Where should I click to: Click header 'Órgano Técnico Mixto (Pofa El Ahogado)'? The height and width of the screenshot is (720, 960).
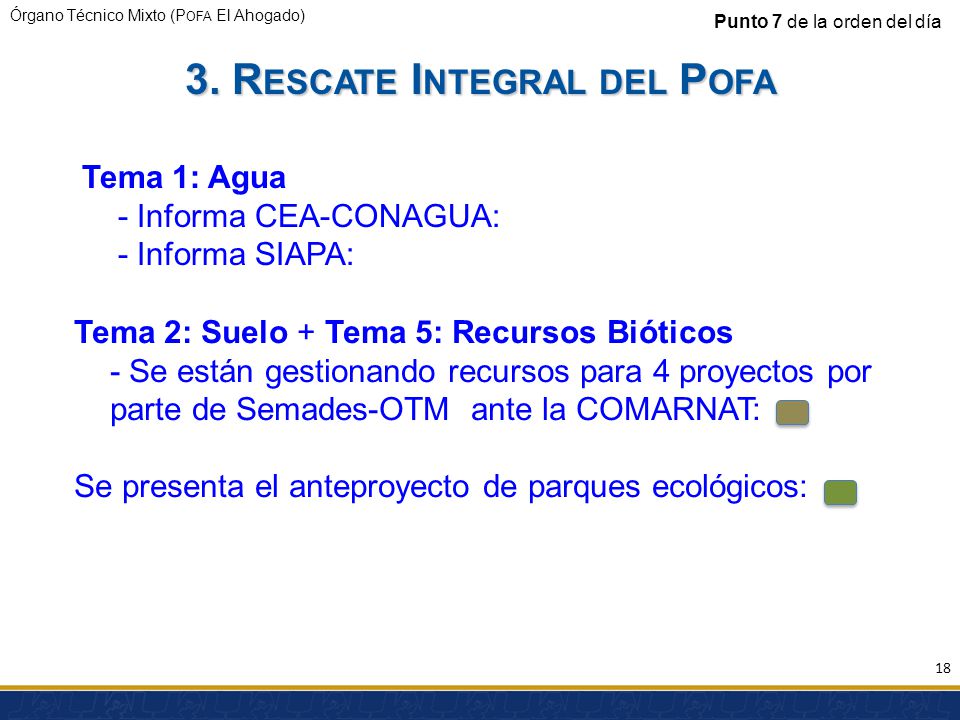(x=157, y=15)
